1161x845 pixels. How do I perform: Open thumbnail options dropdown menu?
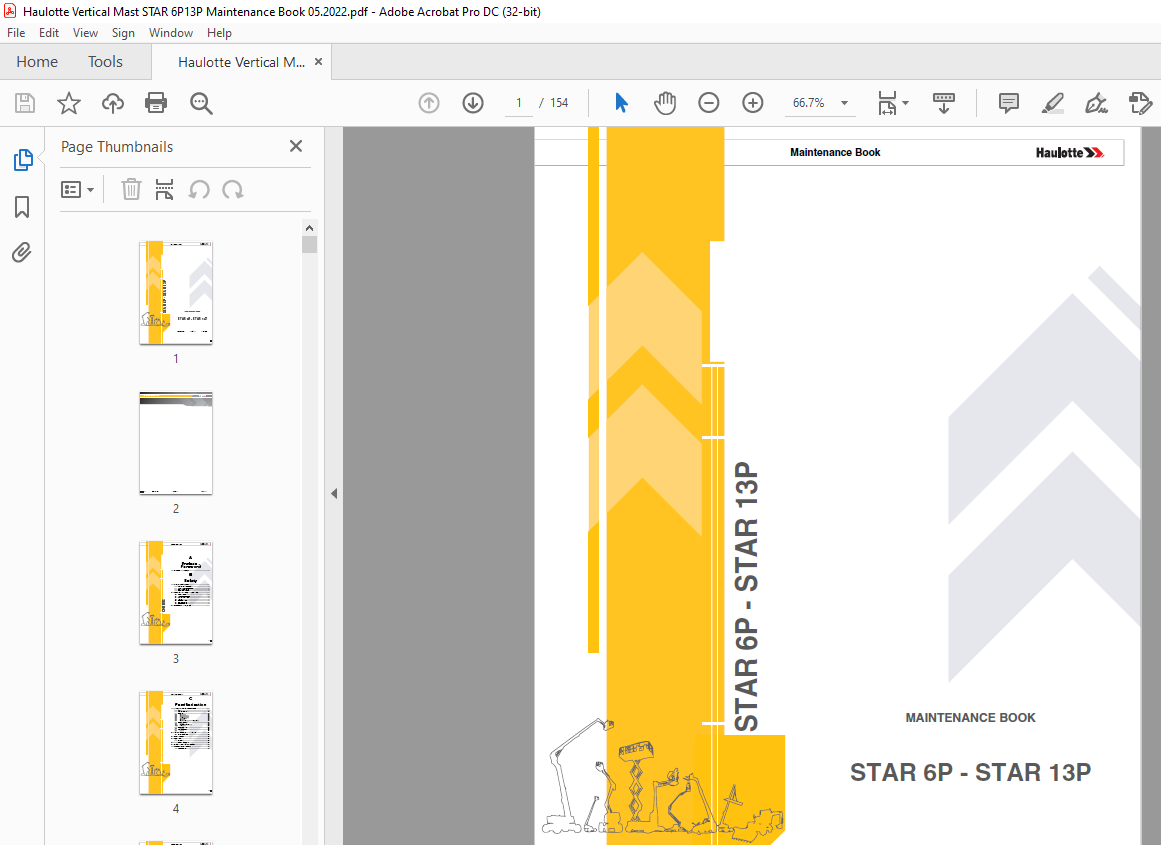pos(77,190)
